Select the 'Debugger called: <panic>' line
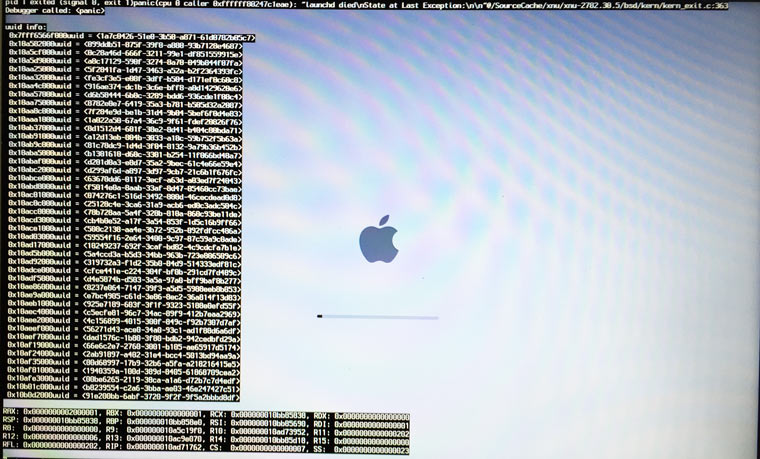 point(55,11)
